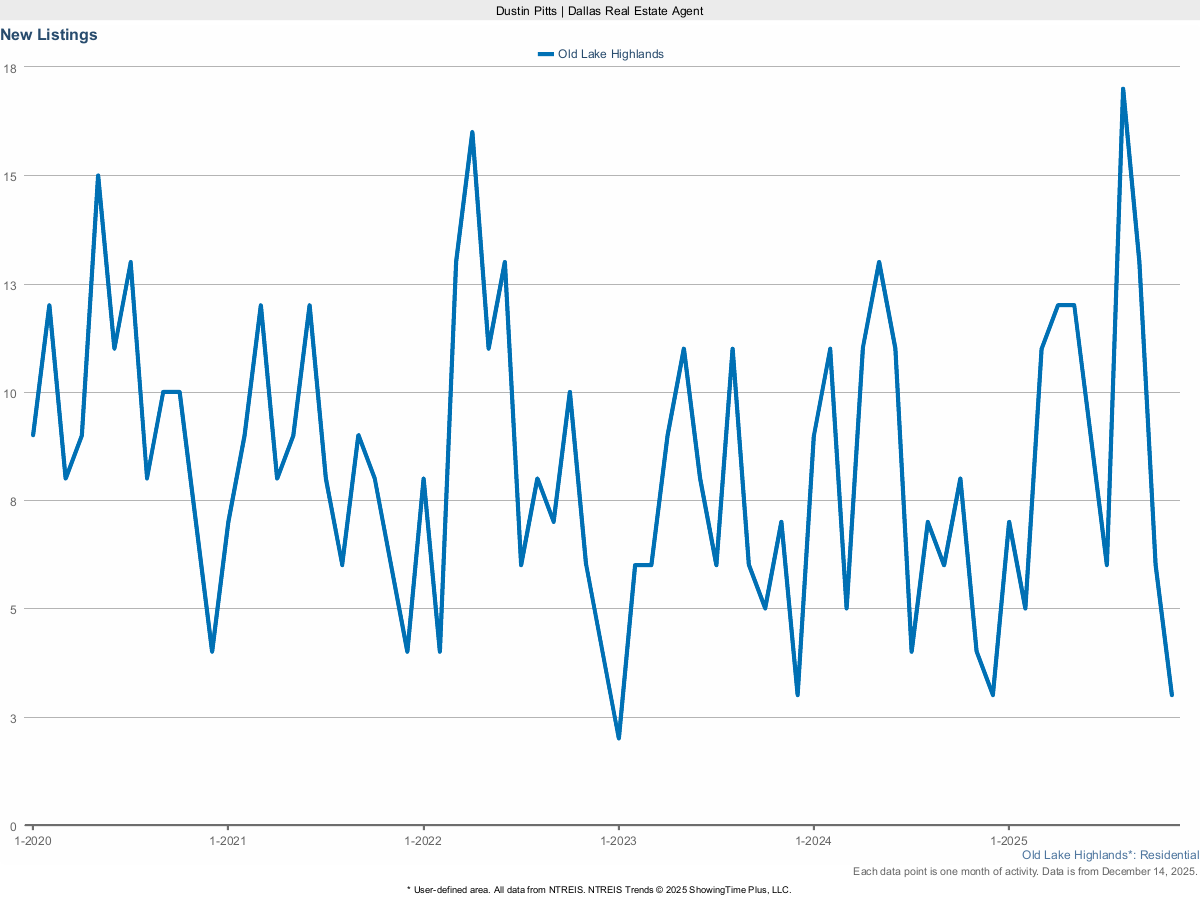1200x900 pixels.
Task: Click the NTREIS user-defined area footnote
Action: tap(599, 889)
